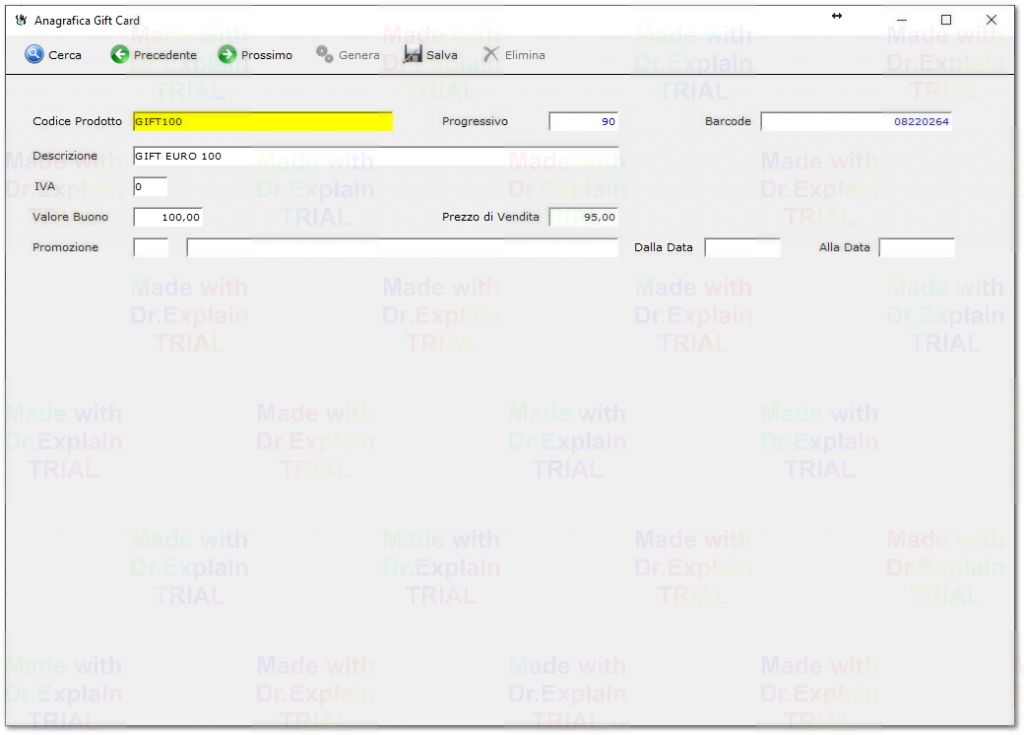Maximize the Anagrafica Gift Card window
Screen dimensions: 1024x735
[x=946, y=20]
